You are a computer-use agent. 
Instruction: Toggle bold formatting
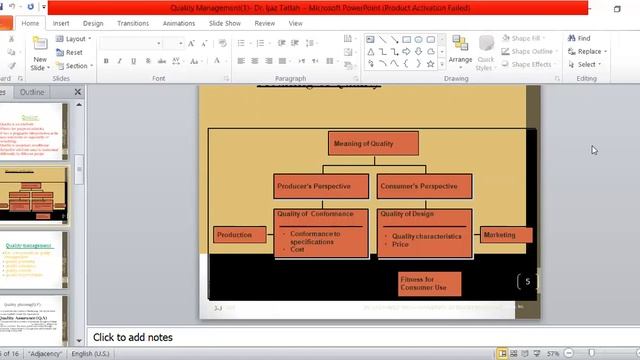pos(106,61)
